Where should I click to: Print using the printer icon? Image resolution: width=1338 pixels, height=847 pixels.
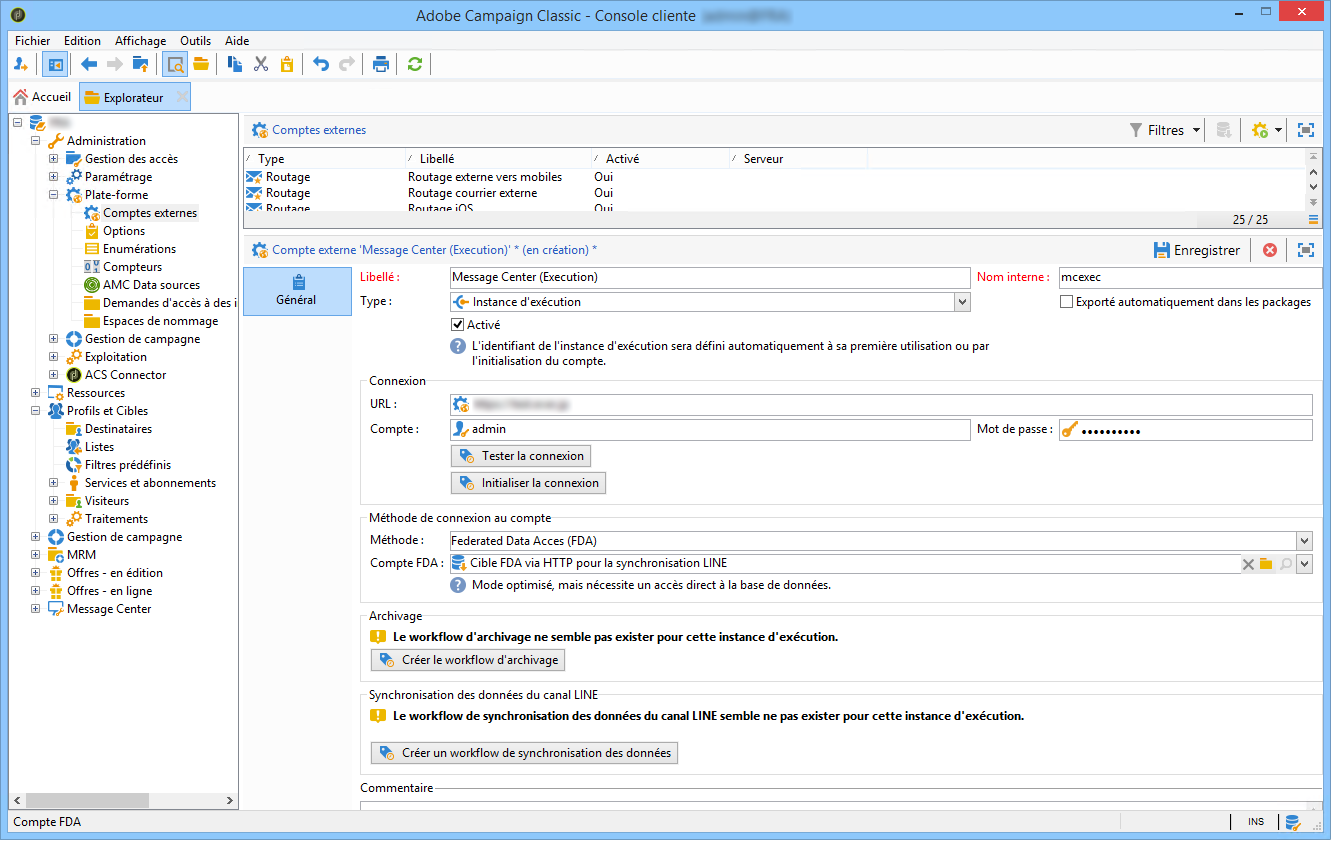(381, 65)
